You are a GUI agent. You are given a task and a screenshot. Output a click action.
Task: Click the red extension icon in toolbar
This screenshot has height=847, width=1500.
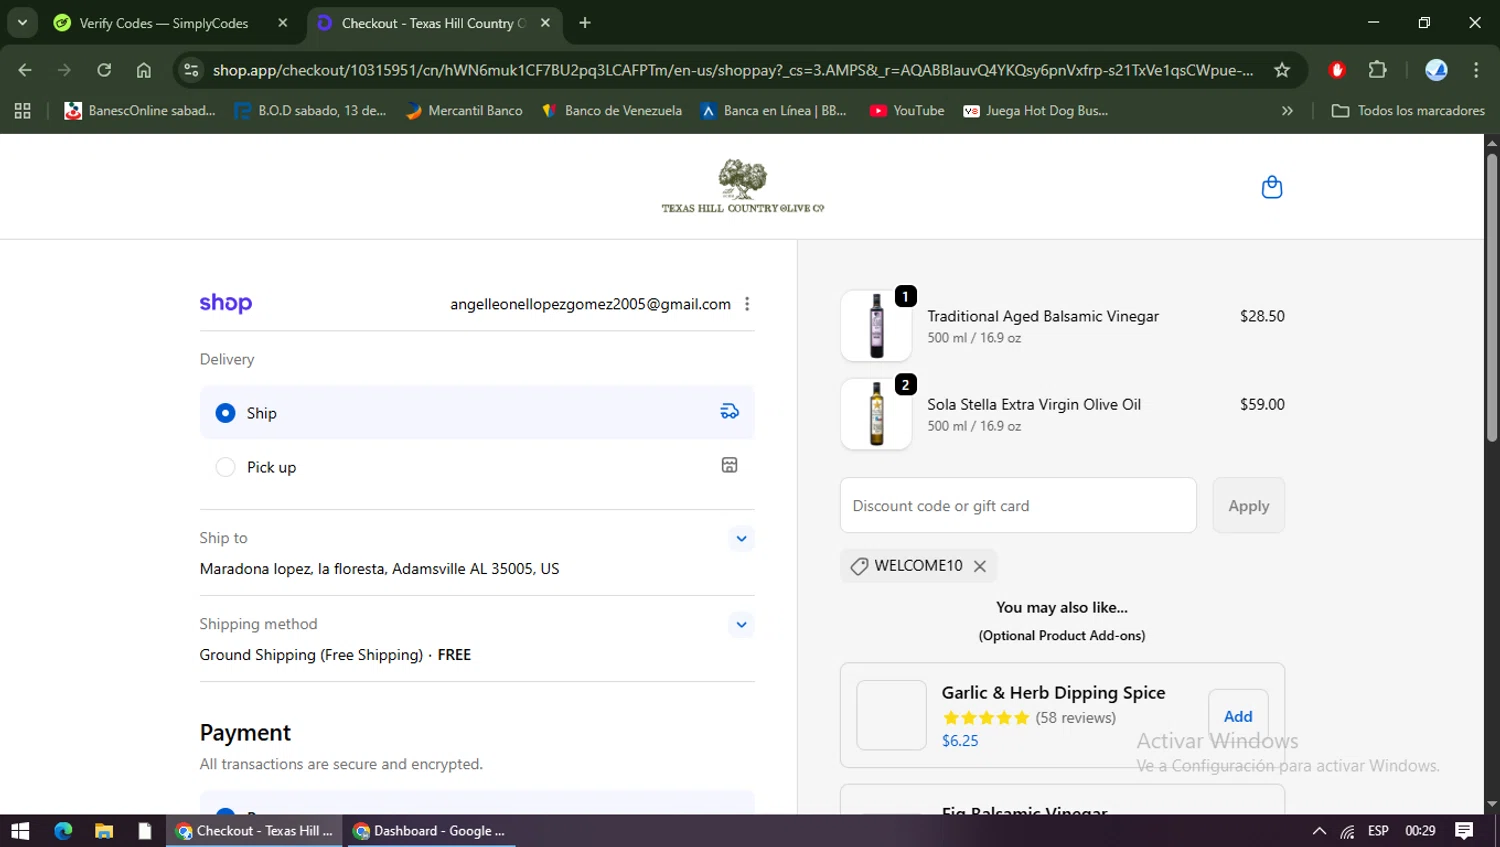coord(1337,70)
